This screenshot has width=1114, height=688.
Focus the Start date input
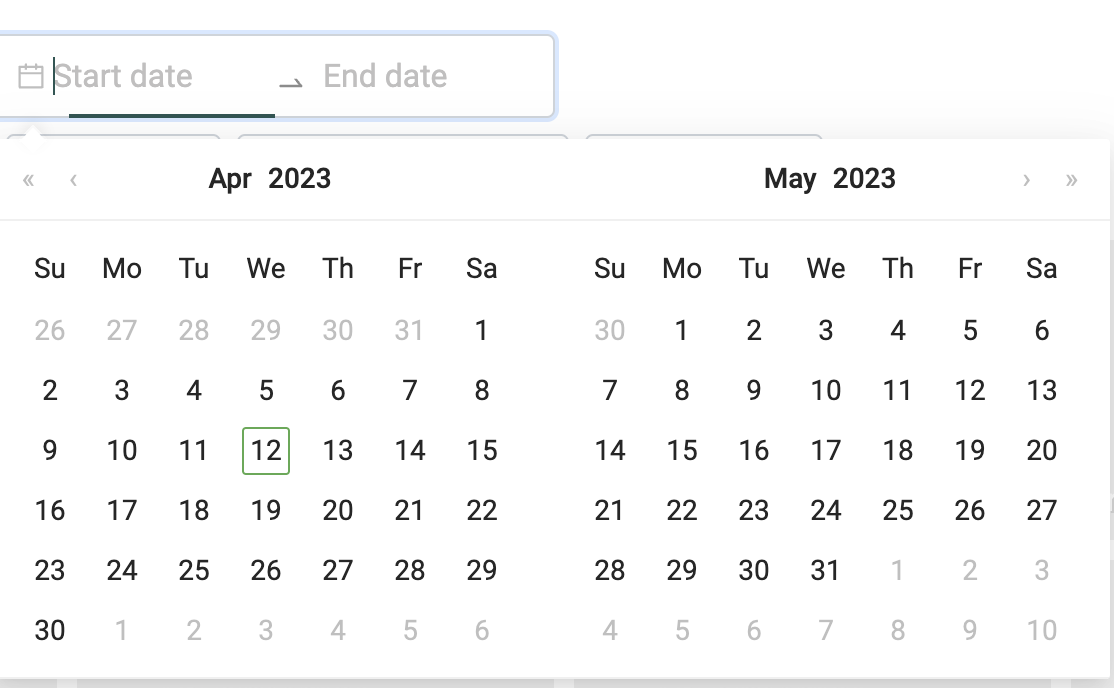click(x=162, y=76)
